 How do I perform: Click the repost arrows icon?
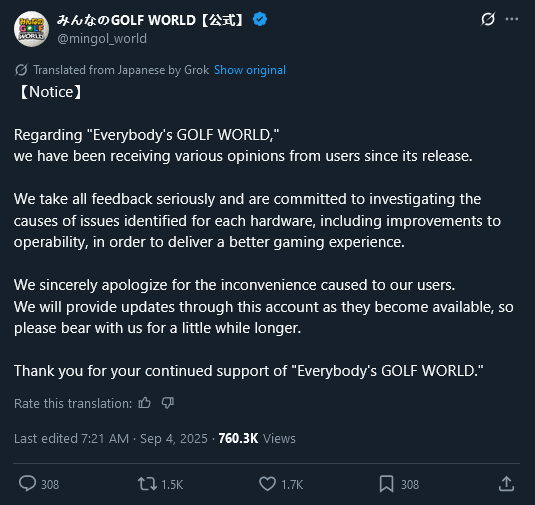[x=147, y=484]
